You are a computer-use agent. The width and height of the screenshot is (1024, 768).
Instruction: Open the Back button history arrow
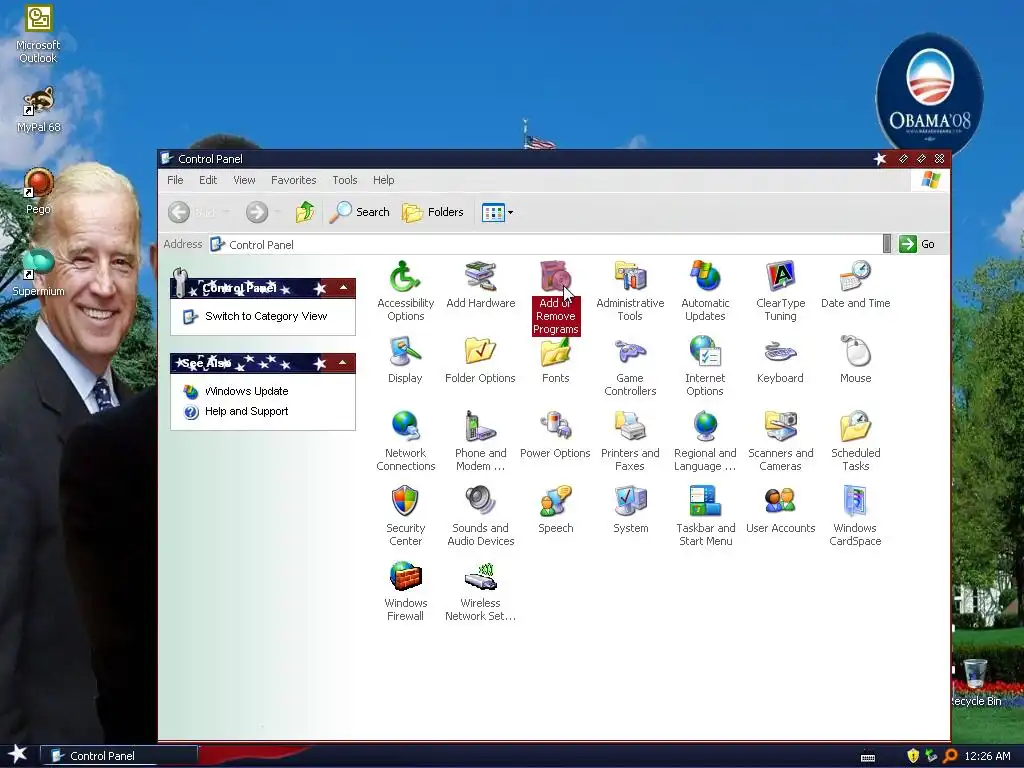(226, 212)
